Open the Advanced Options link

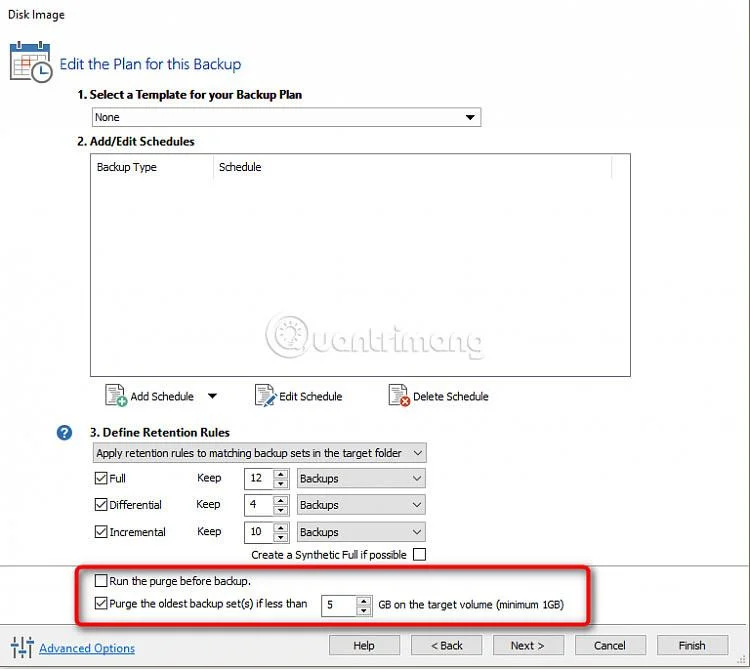click(87, 648)
